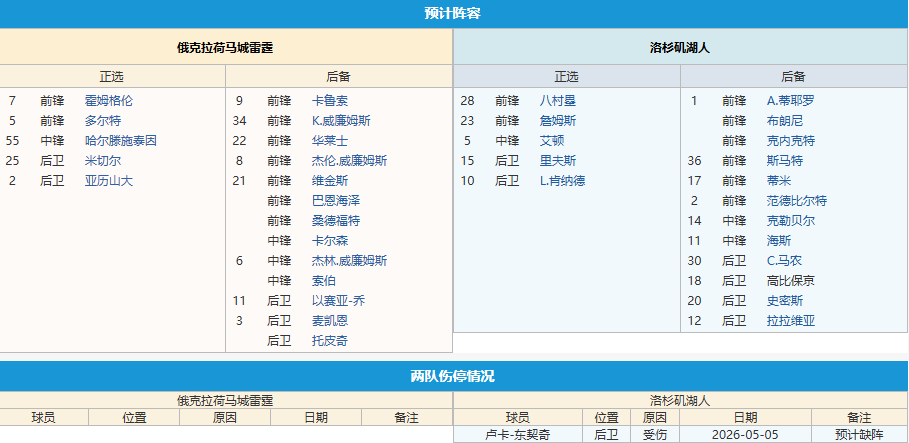
Task: Click 拉拉维亚 player link
Action: [791, 321]
